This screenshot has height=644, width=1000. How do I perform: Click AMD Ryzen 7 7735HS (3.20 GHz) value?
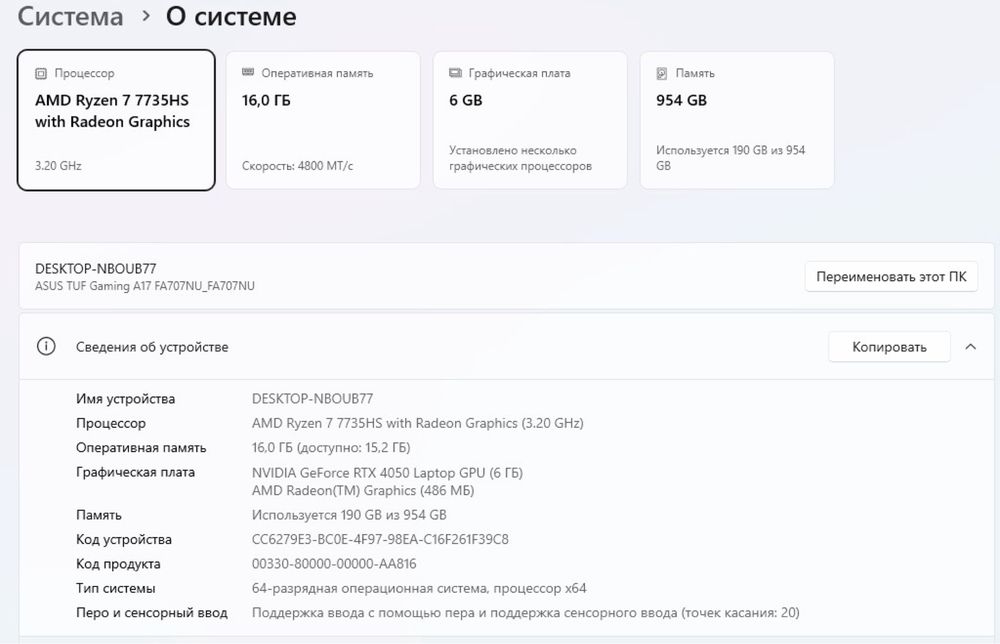(x=418, y=423)
